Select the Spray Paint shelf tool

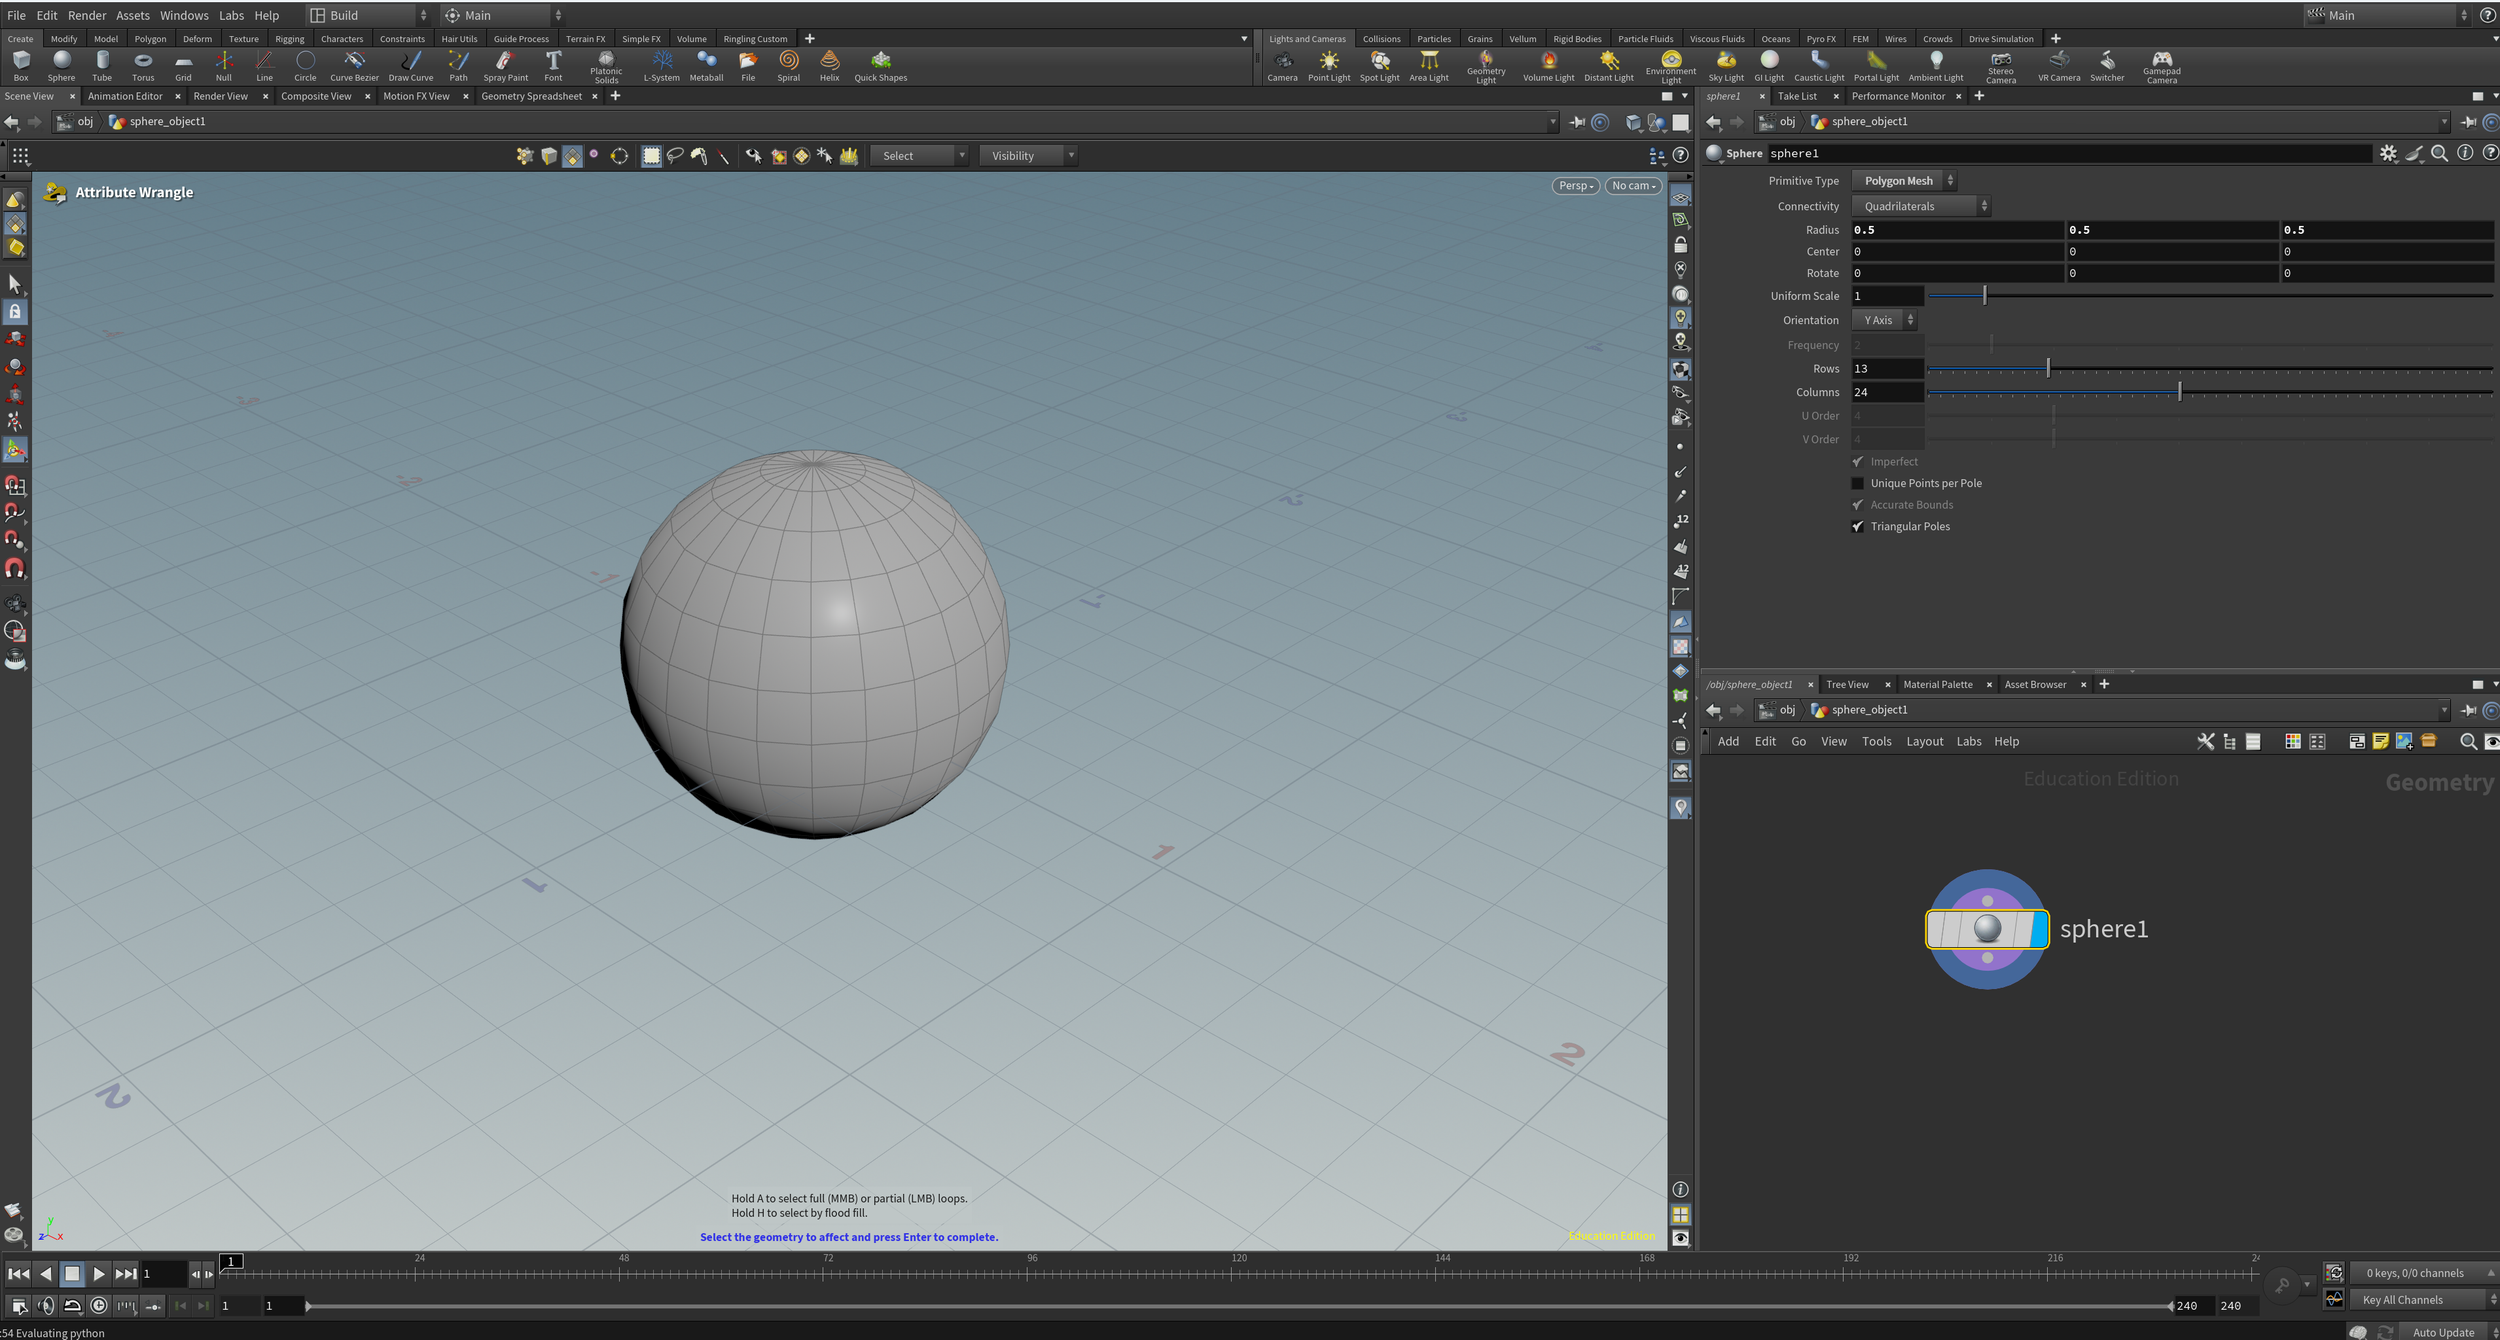pos(505,66)
